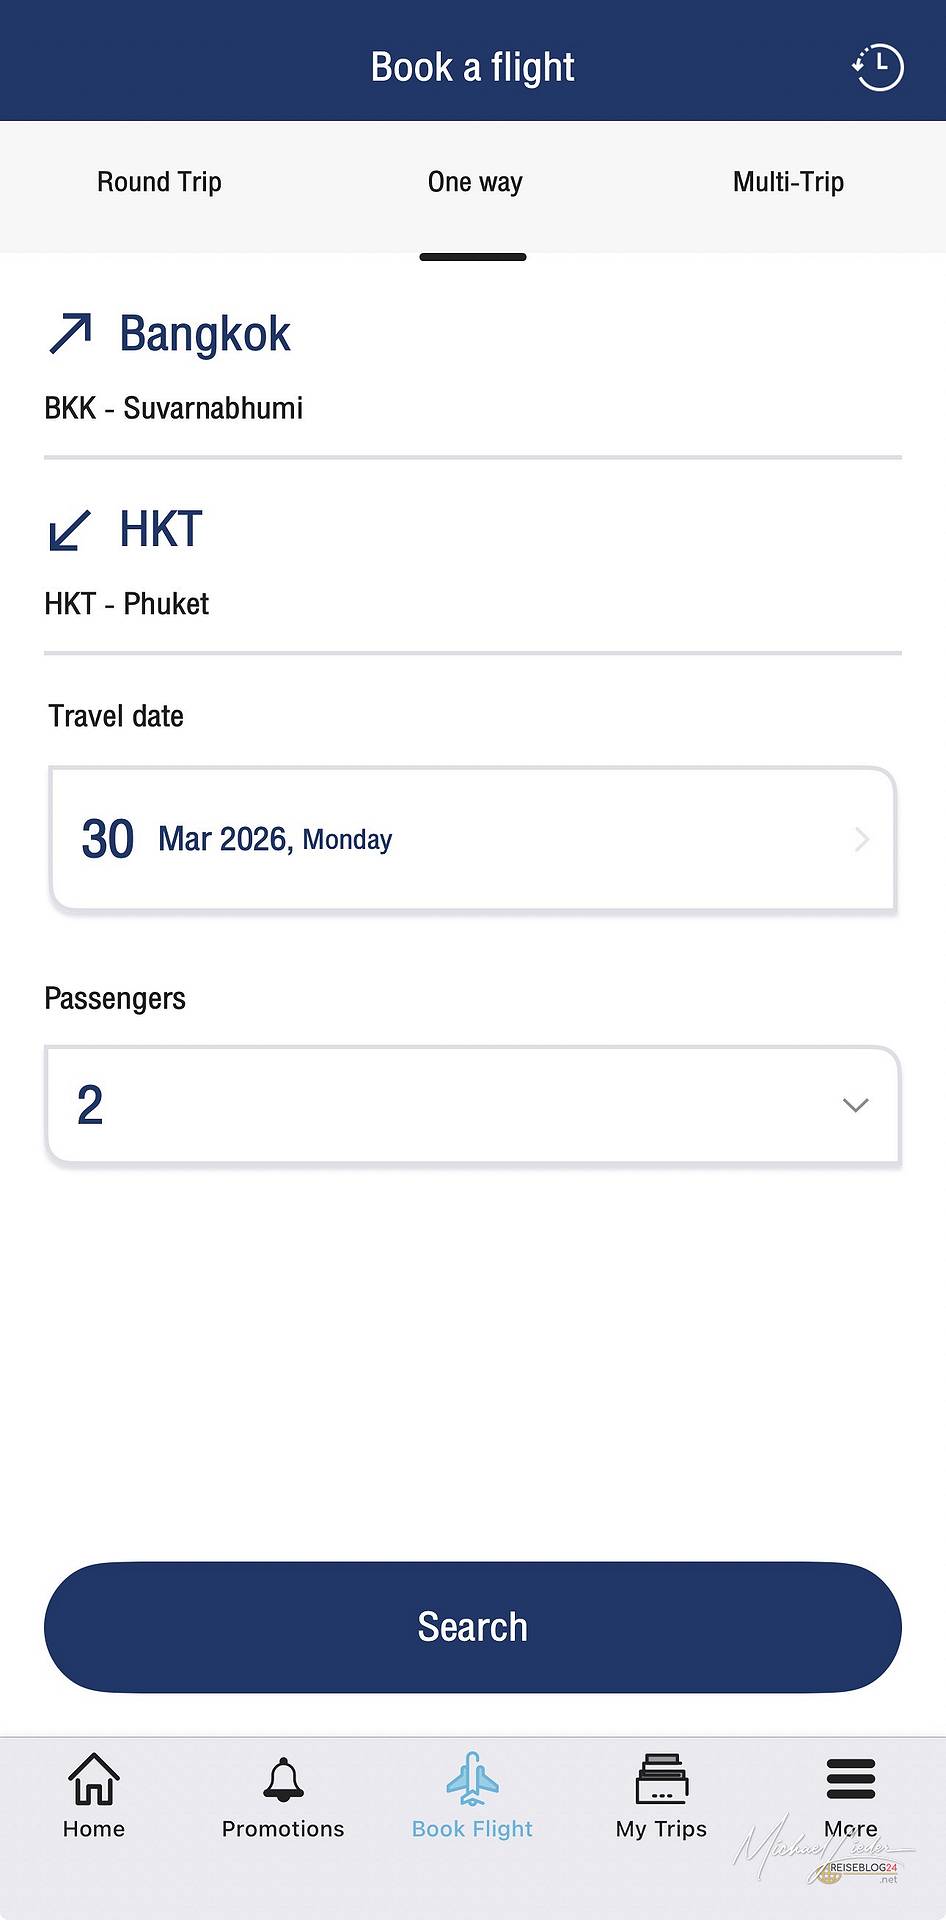This screenshot has height=1920, width=946.
Task: Select the Book Flight airplane icon
Action: pos(472,1780)
